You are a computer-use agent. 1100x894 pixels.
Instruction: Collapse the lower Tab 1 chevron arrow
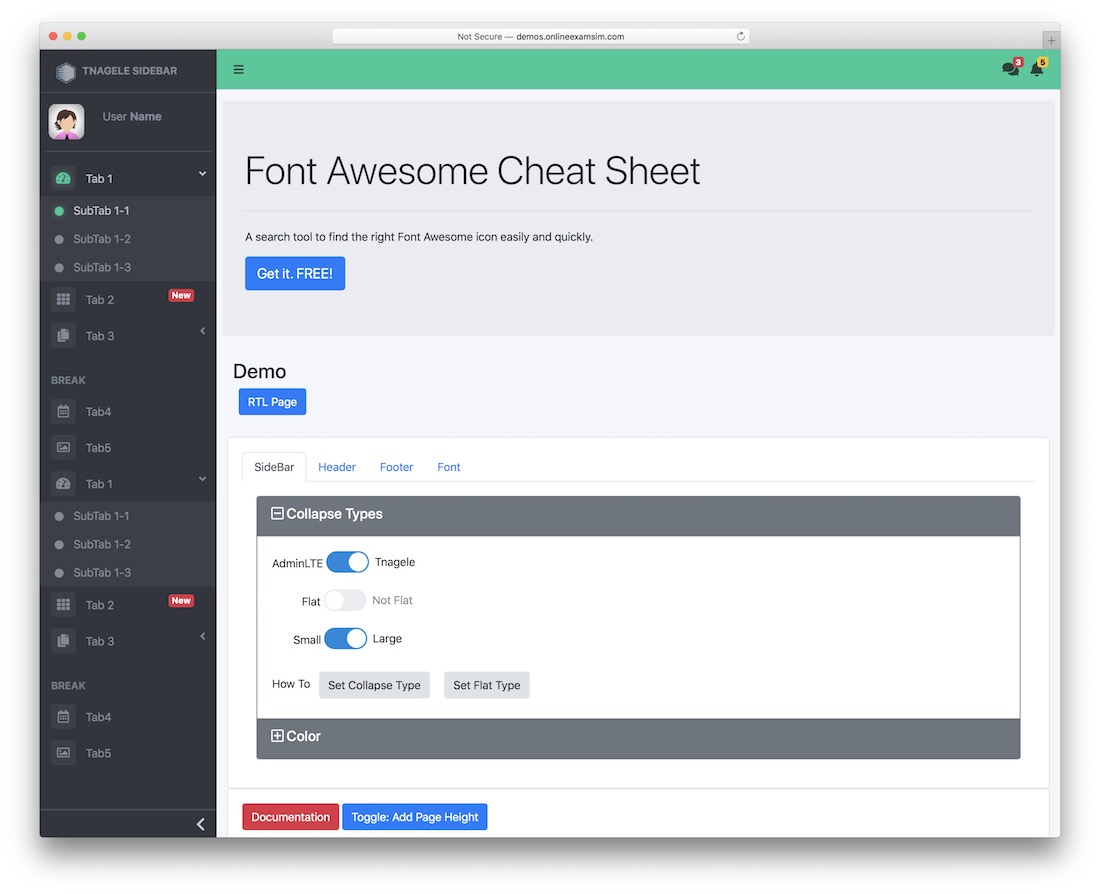tap(202, 479)
